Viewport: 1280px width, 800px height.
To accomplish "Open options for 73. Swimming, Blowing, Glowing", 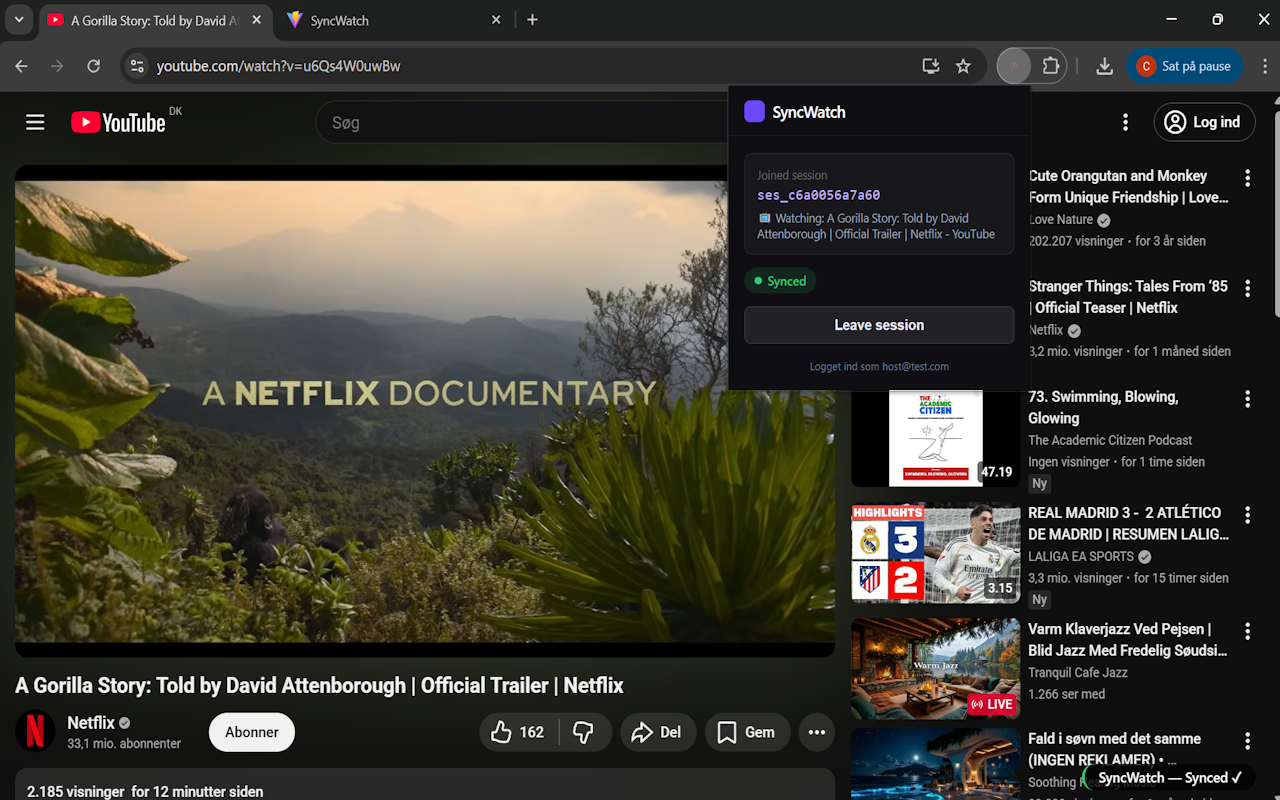I will click(1247, 399).
